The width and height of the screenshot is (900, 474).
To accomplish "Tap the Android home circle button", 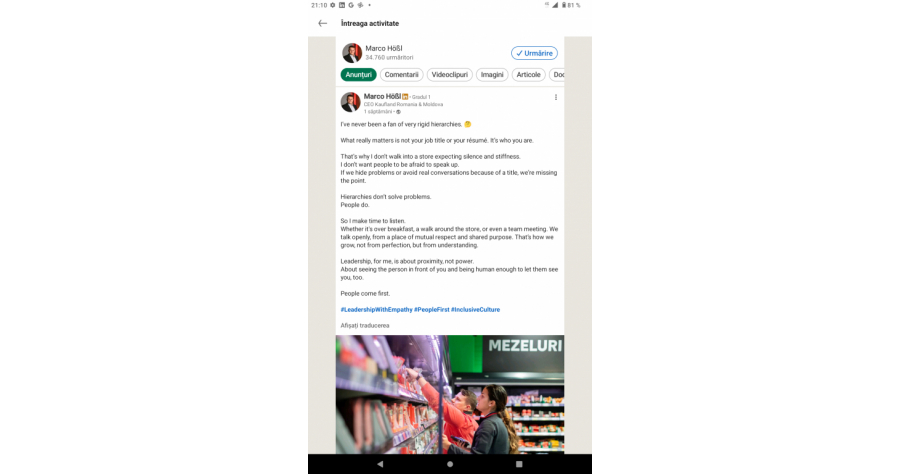I will [x=450, y=464].
